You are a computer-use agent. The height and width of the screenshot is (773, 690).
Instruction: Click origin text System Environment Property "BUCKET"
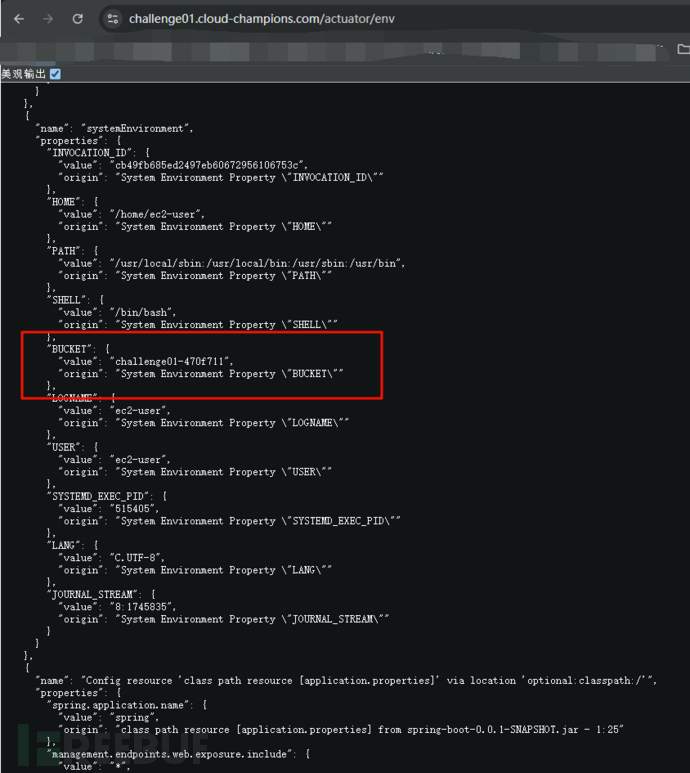pyautogui.click(x=229, y=374)
